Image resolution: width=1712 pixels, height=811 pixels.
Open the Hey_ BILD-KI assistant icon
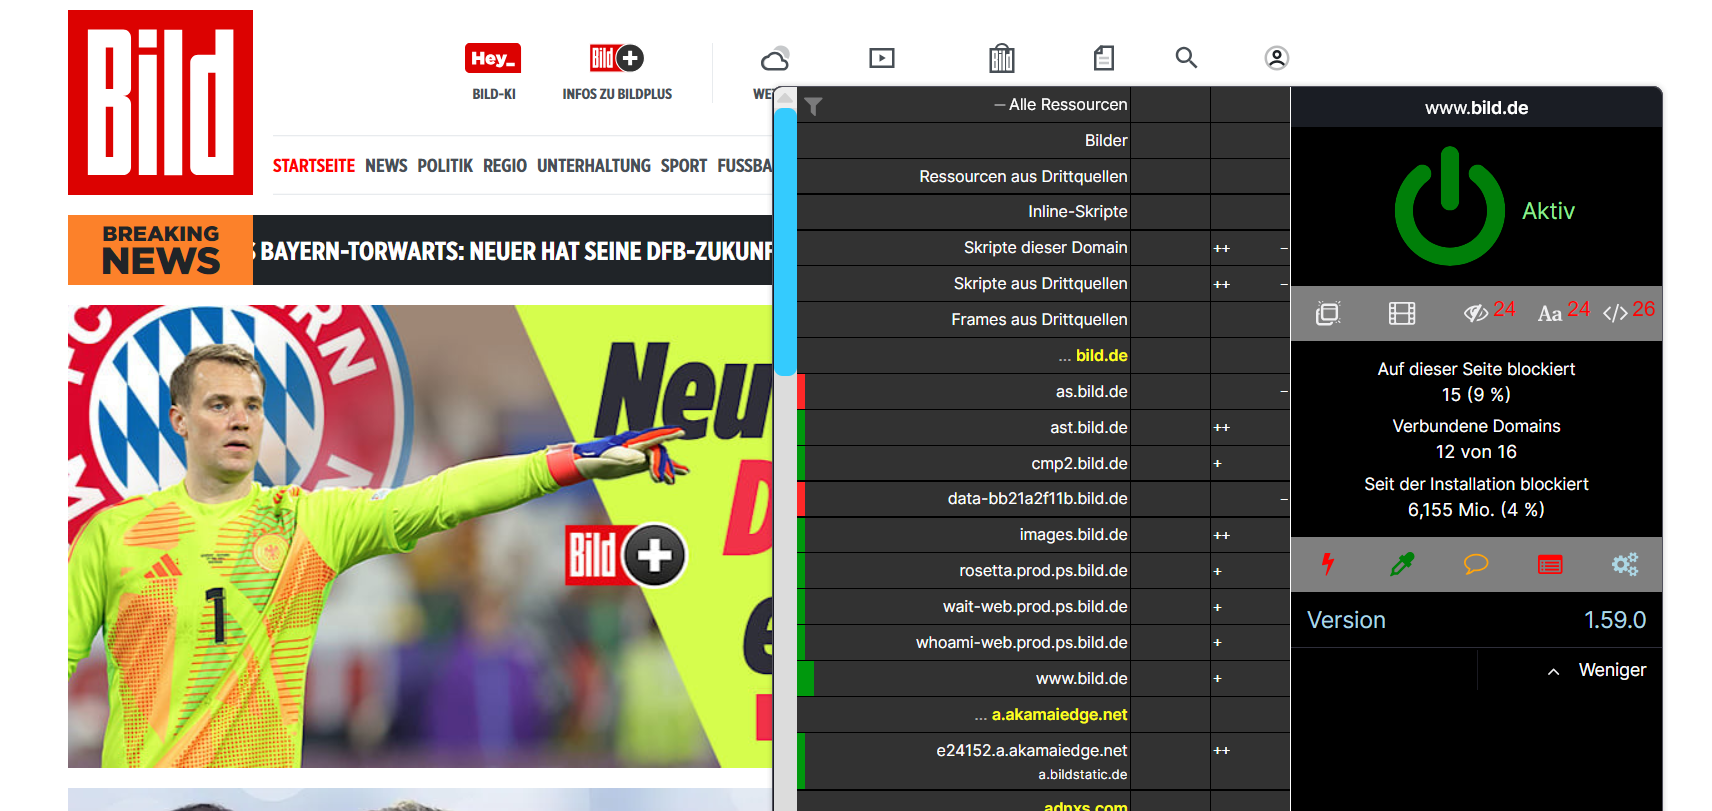click(493, 58)
